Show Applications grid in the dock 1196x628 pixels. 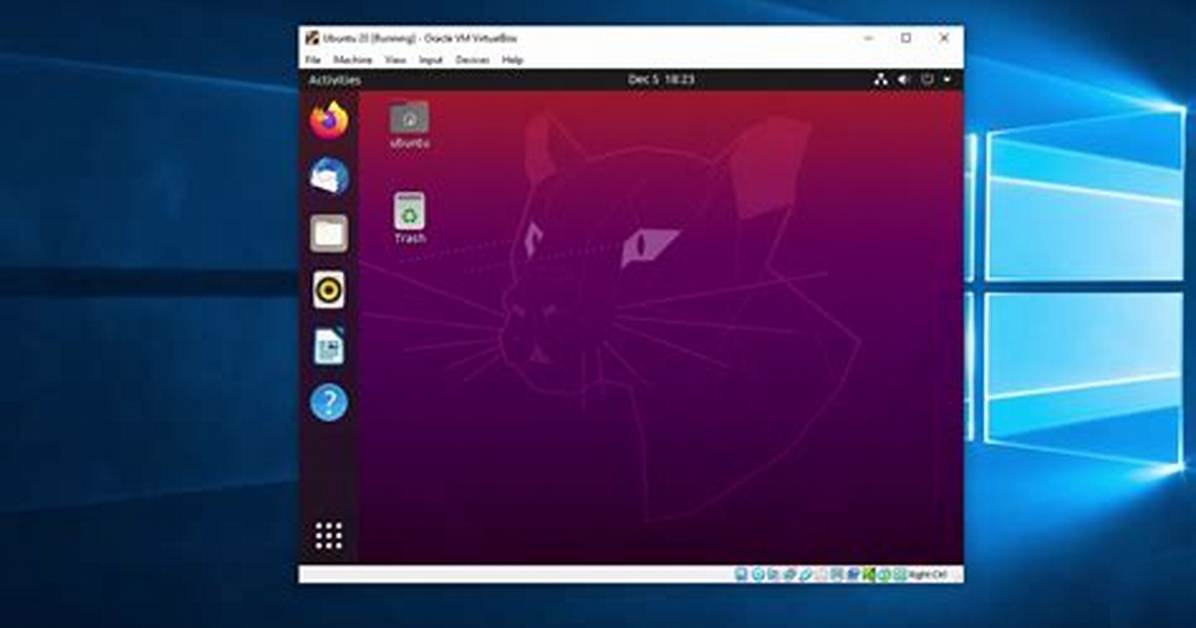[x=329, y=536]
